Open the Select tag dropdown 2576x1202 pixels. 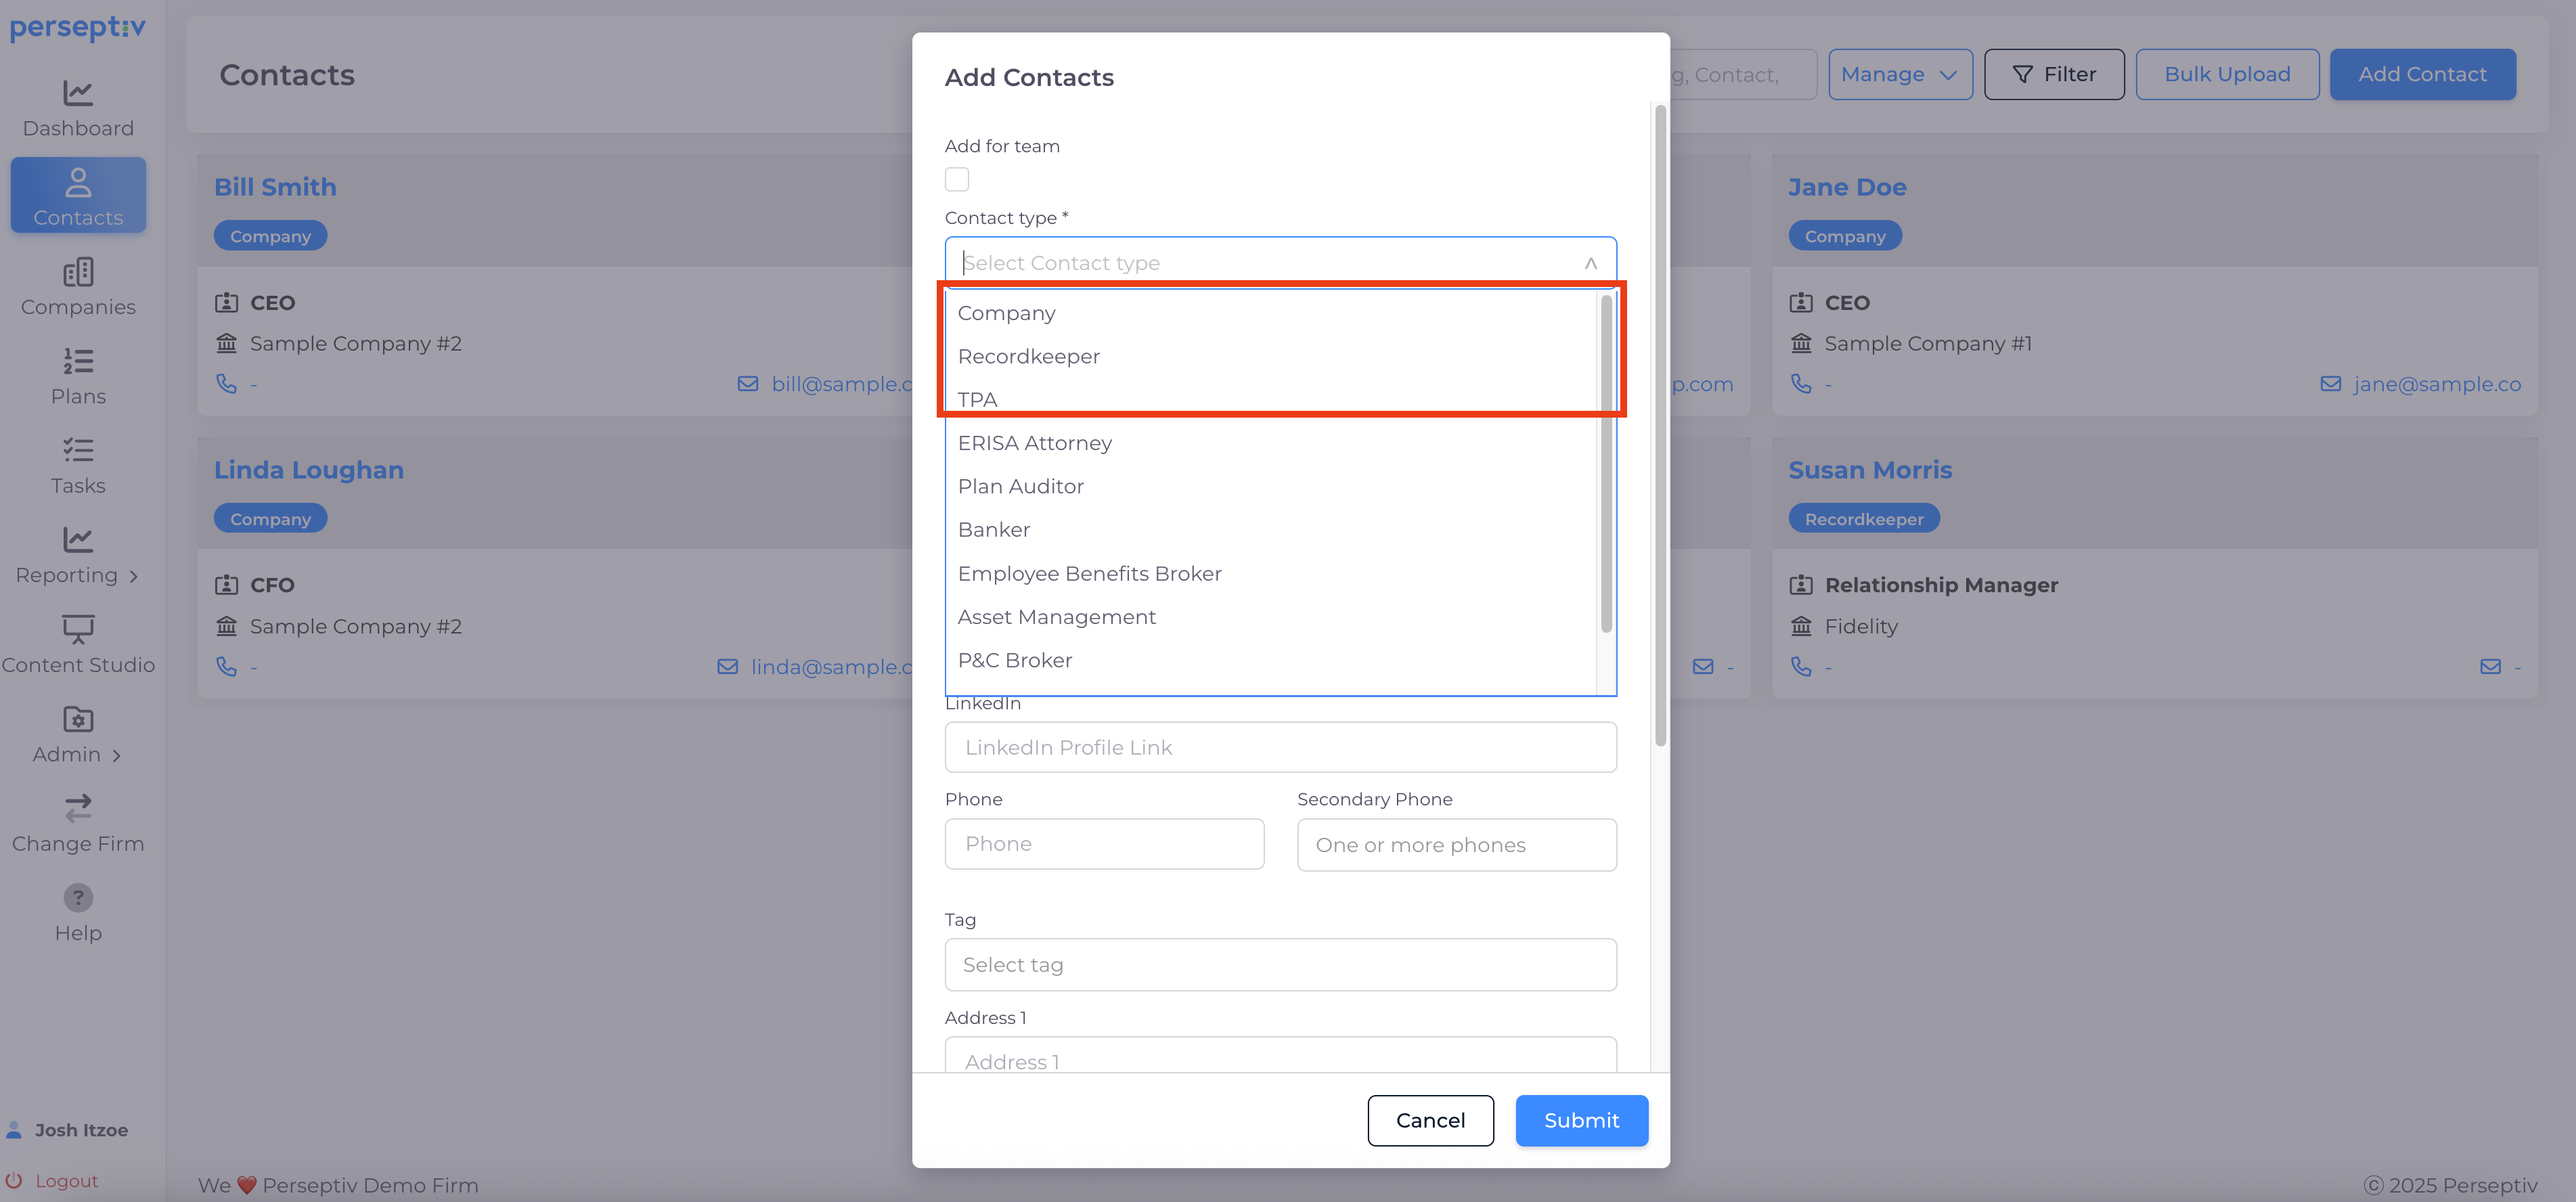[1280, 964]
